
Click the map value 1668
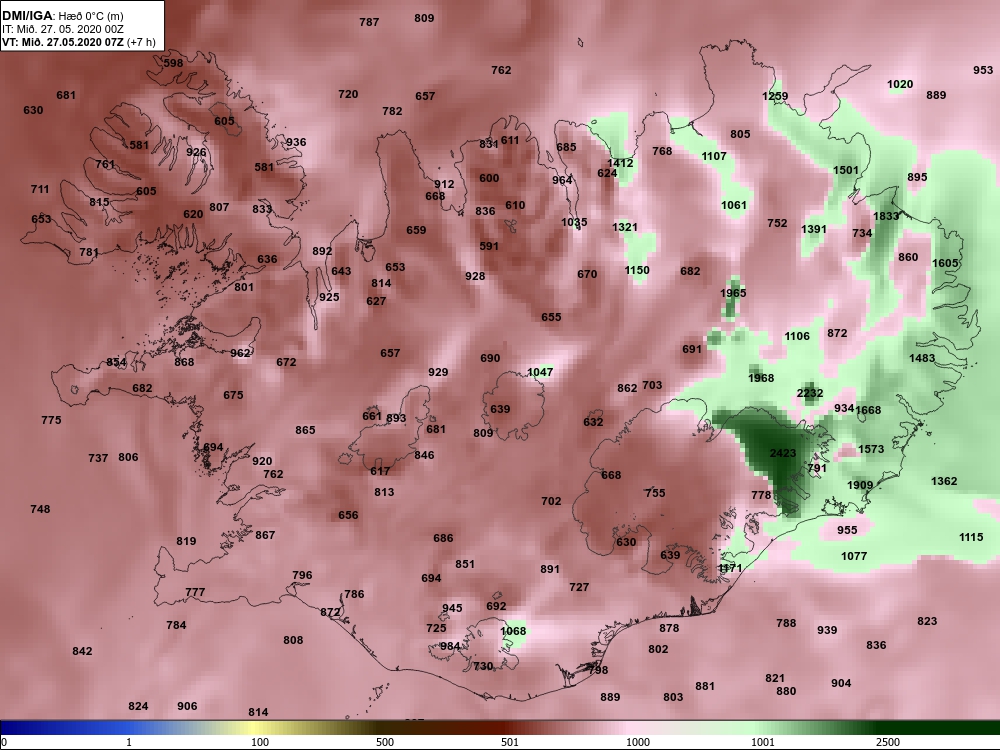(868, 410)
